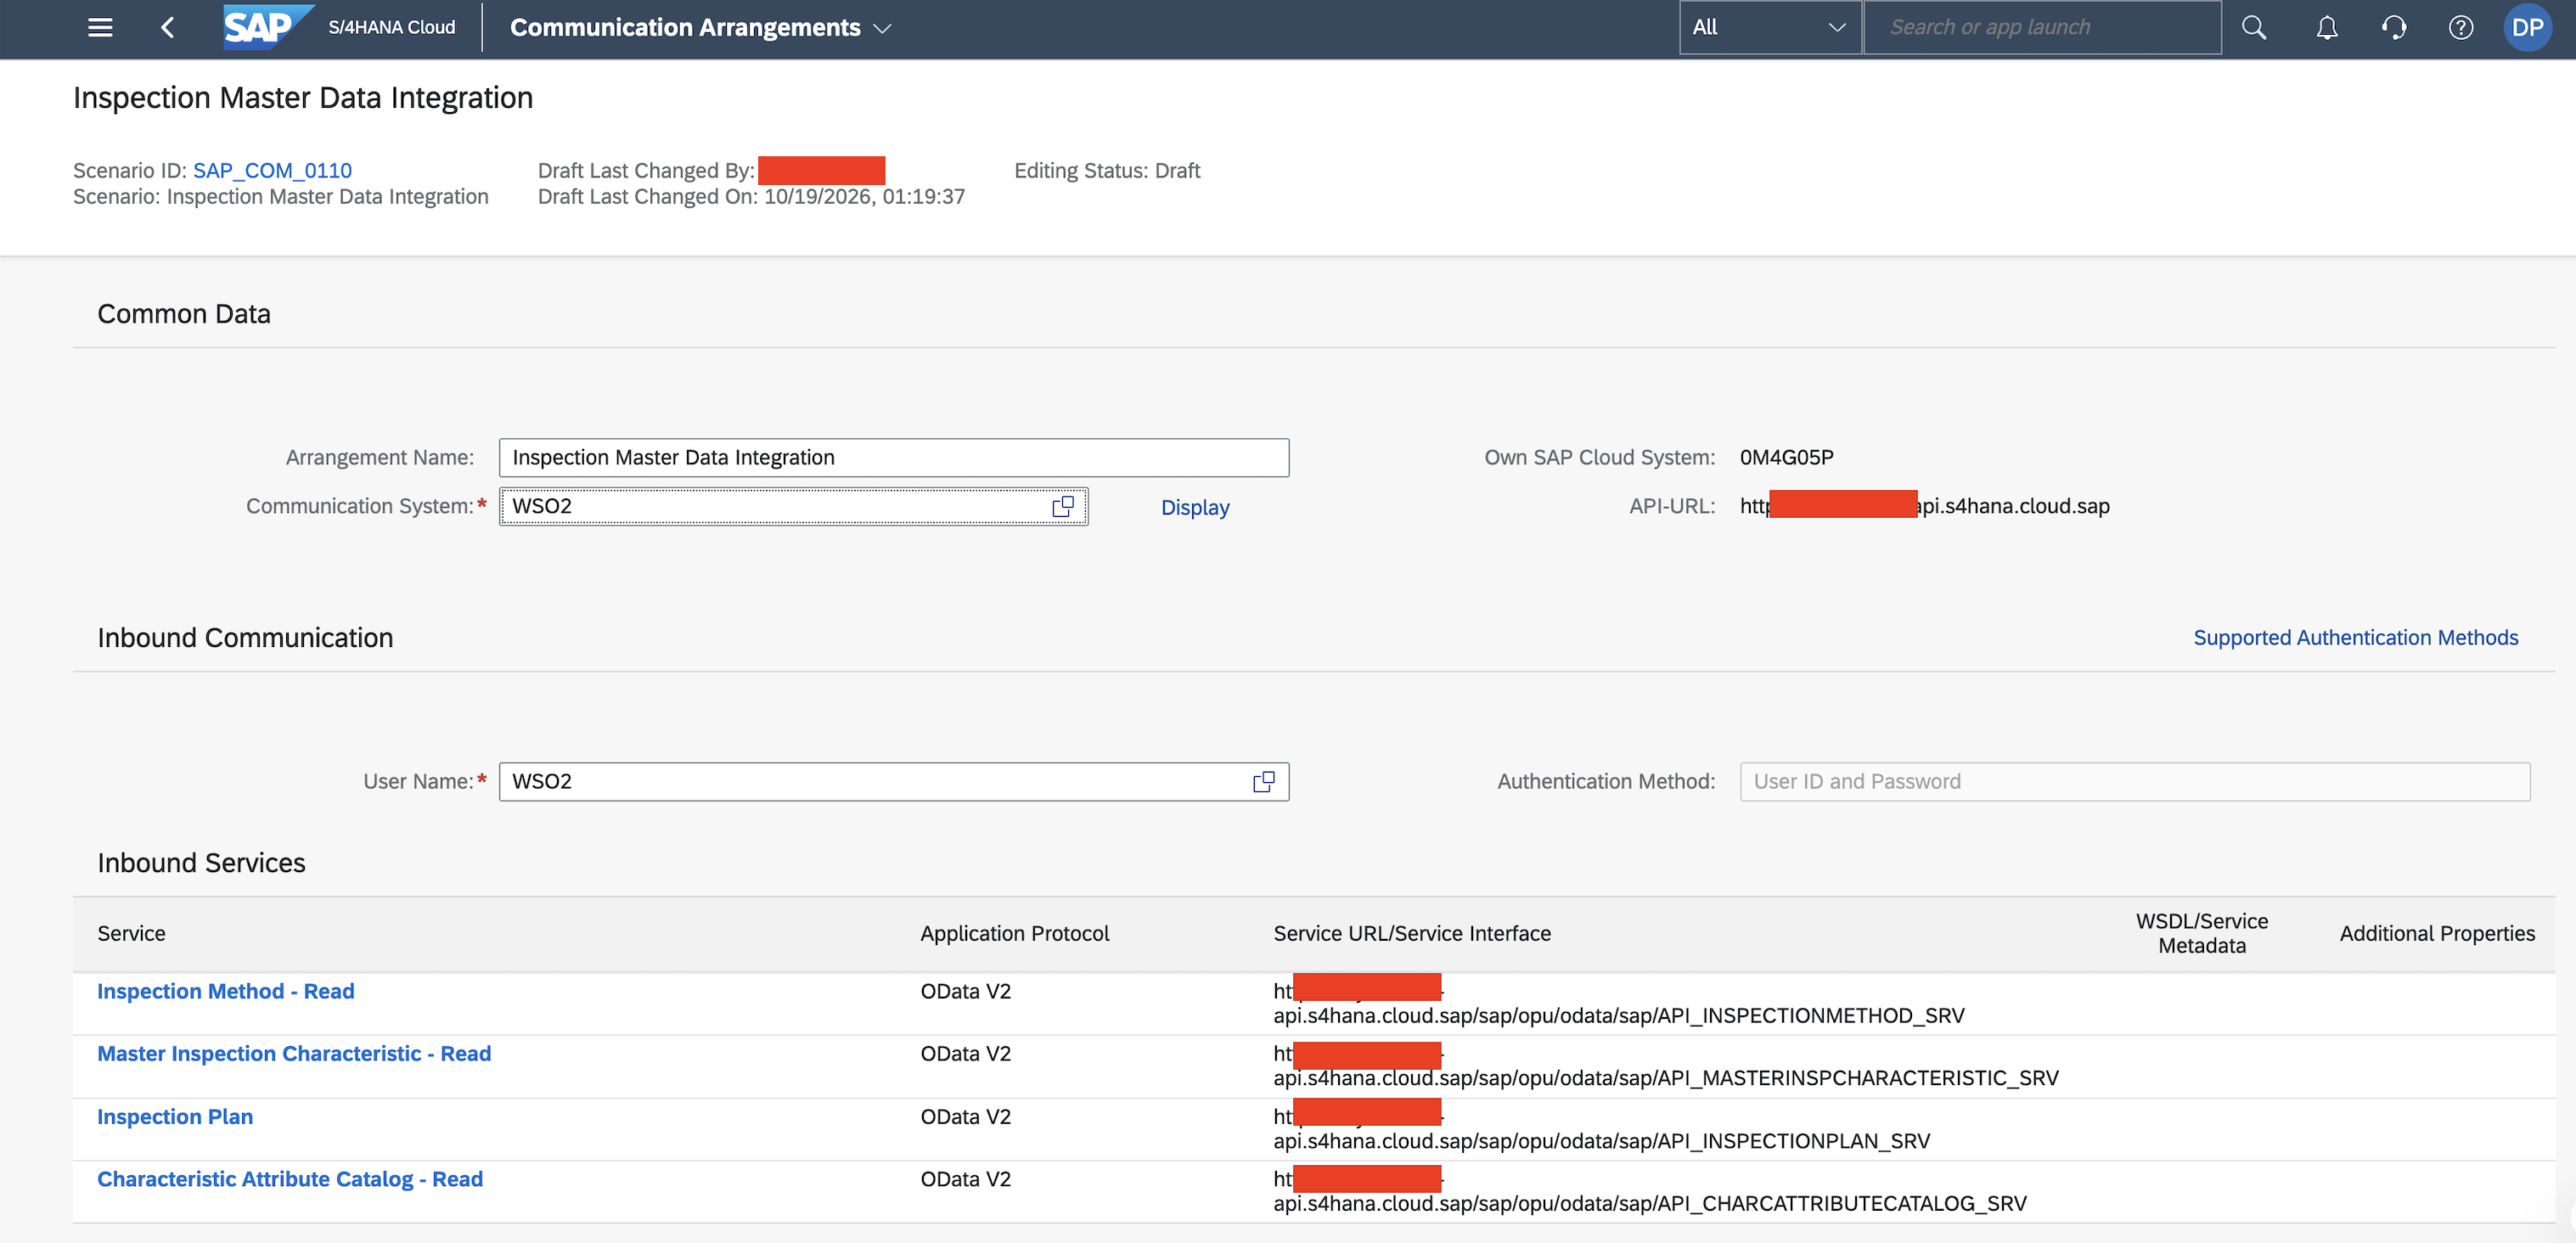Open the headset support icon
This screenshot has width=2576, height=1243.
point(2394,28)
